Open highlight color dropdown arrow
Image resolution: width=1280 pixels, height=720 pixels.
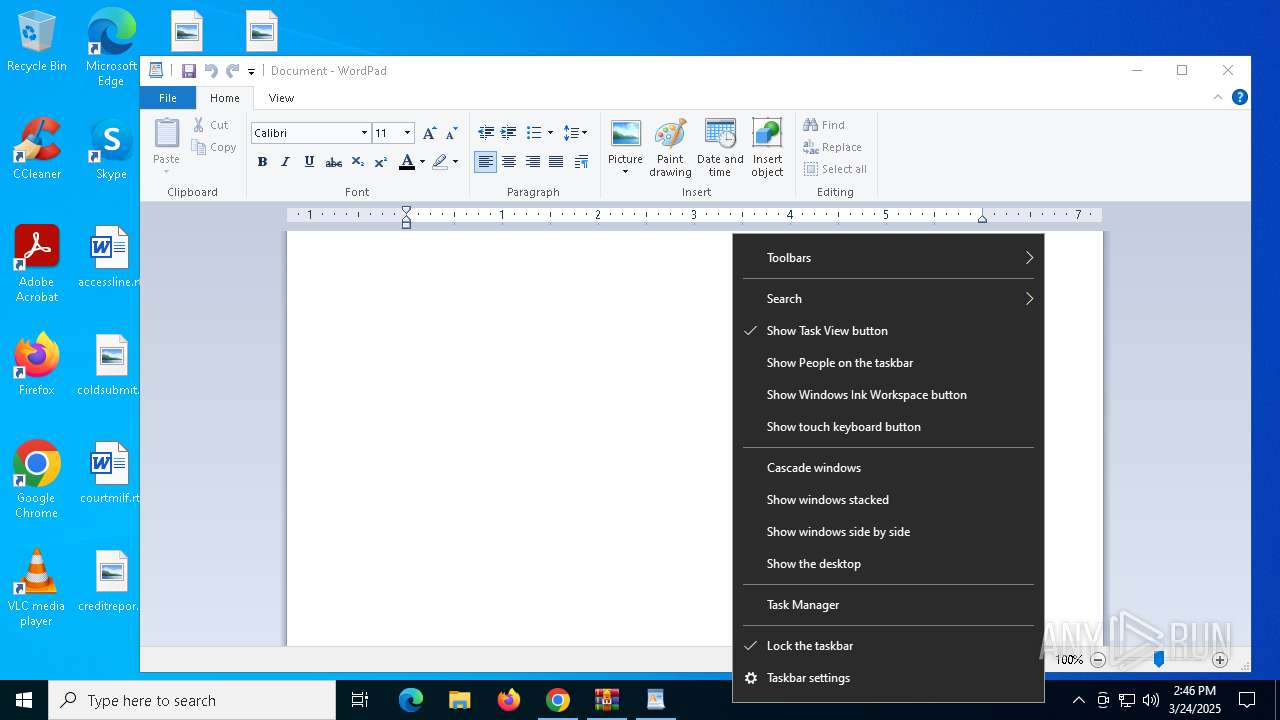(x=455, y=162)
